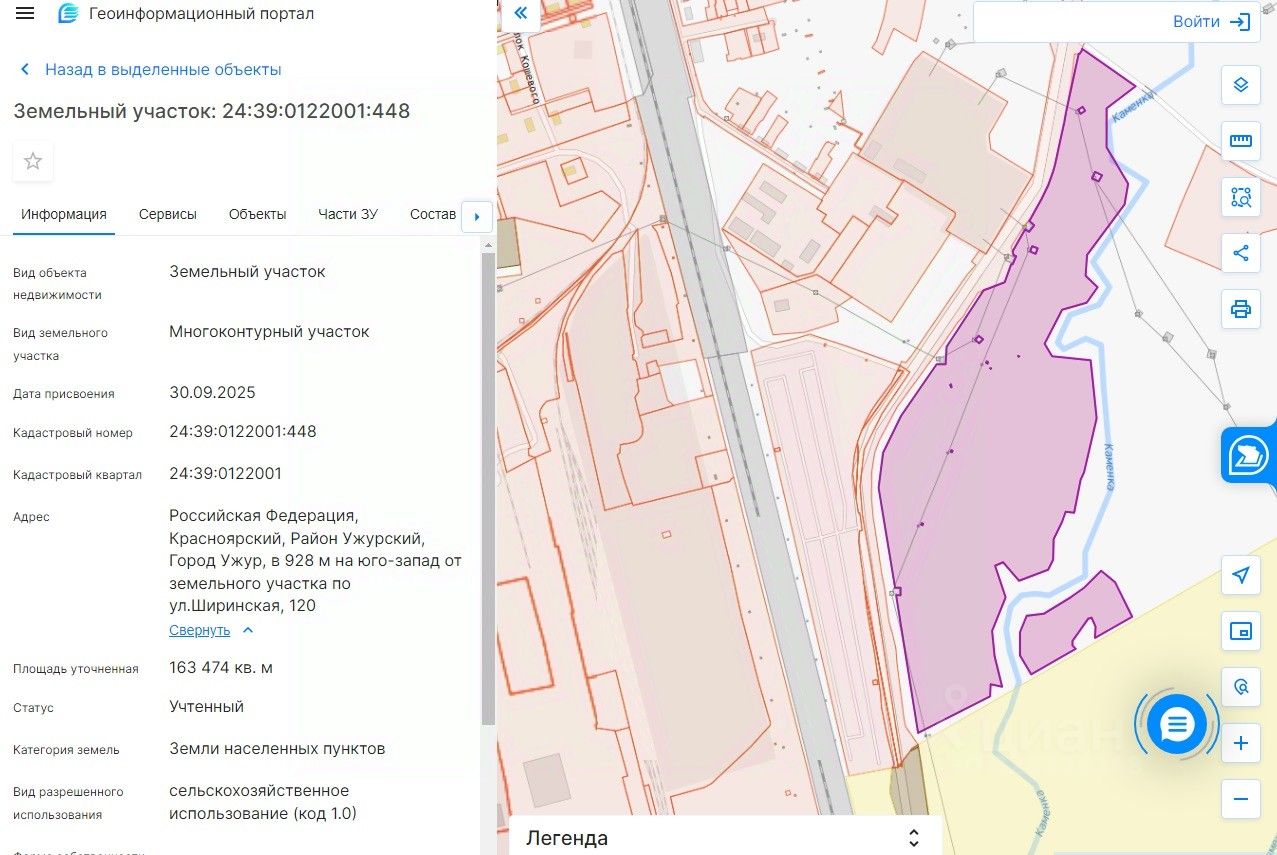Activate the area selection search tool

point(1240,197)
